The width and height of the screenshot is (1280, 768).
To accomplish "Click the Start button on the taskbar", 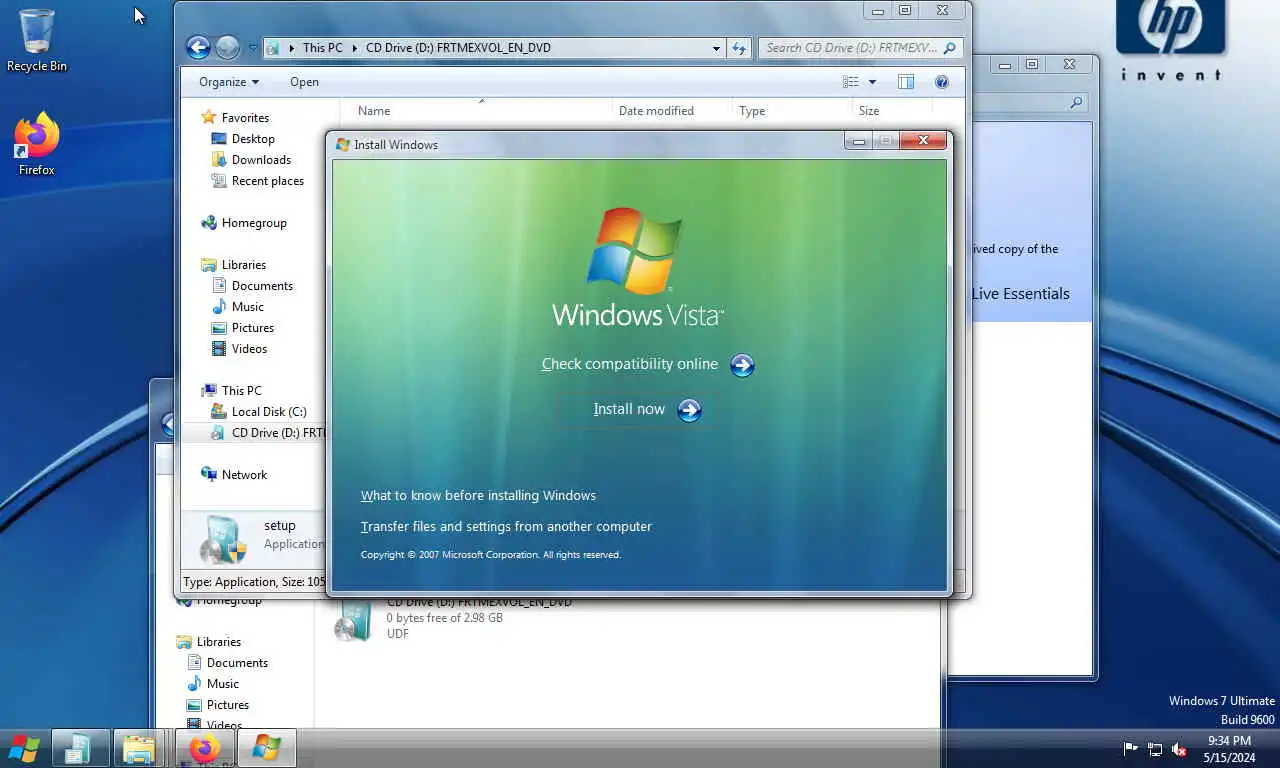I will [x=23, y=748].
